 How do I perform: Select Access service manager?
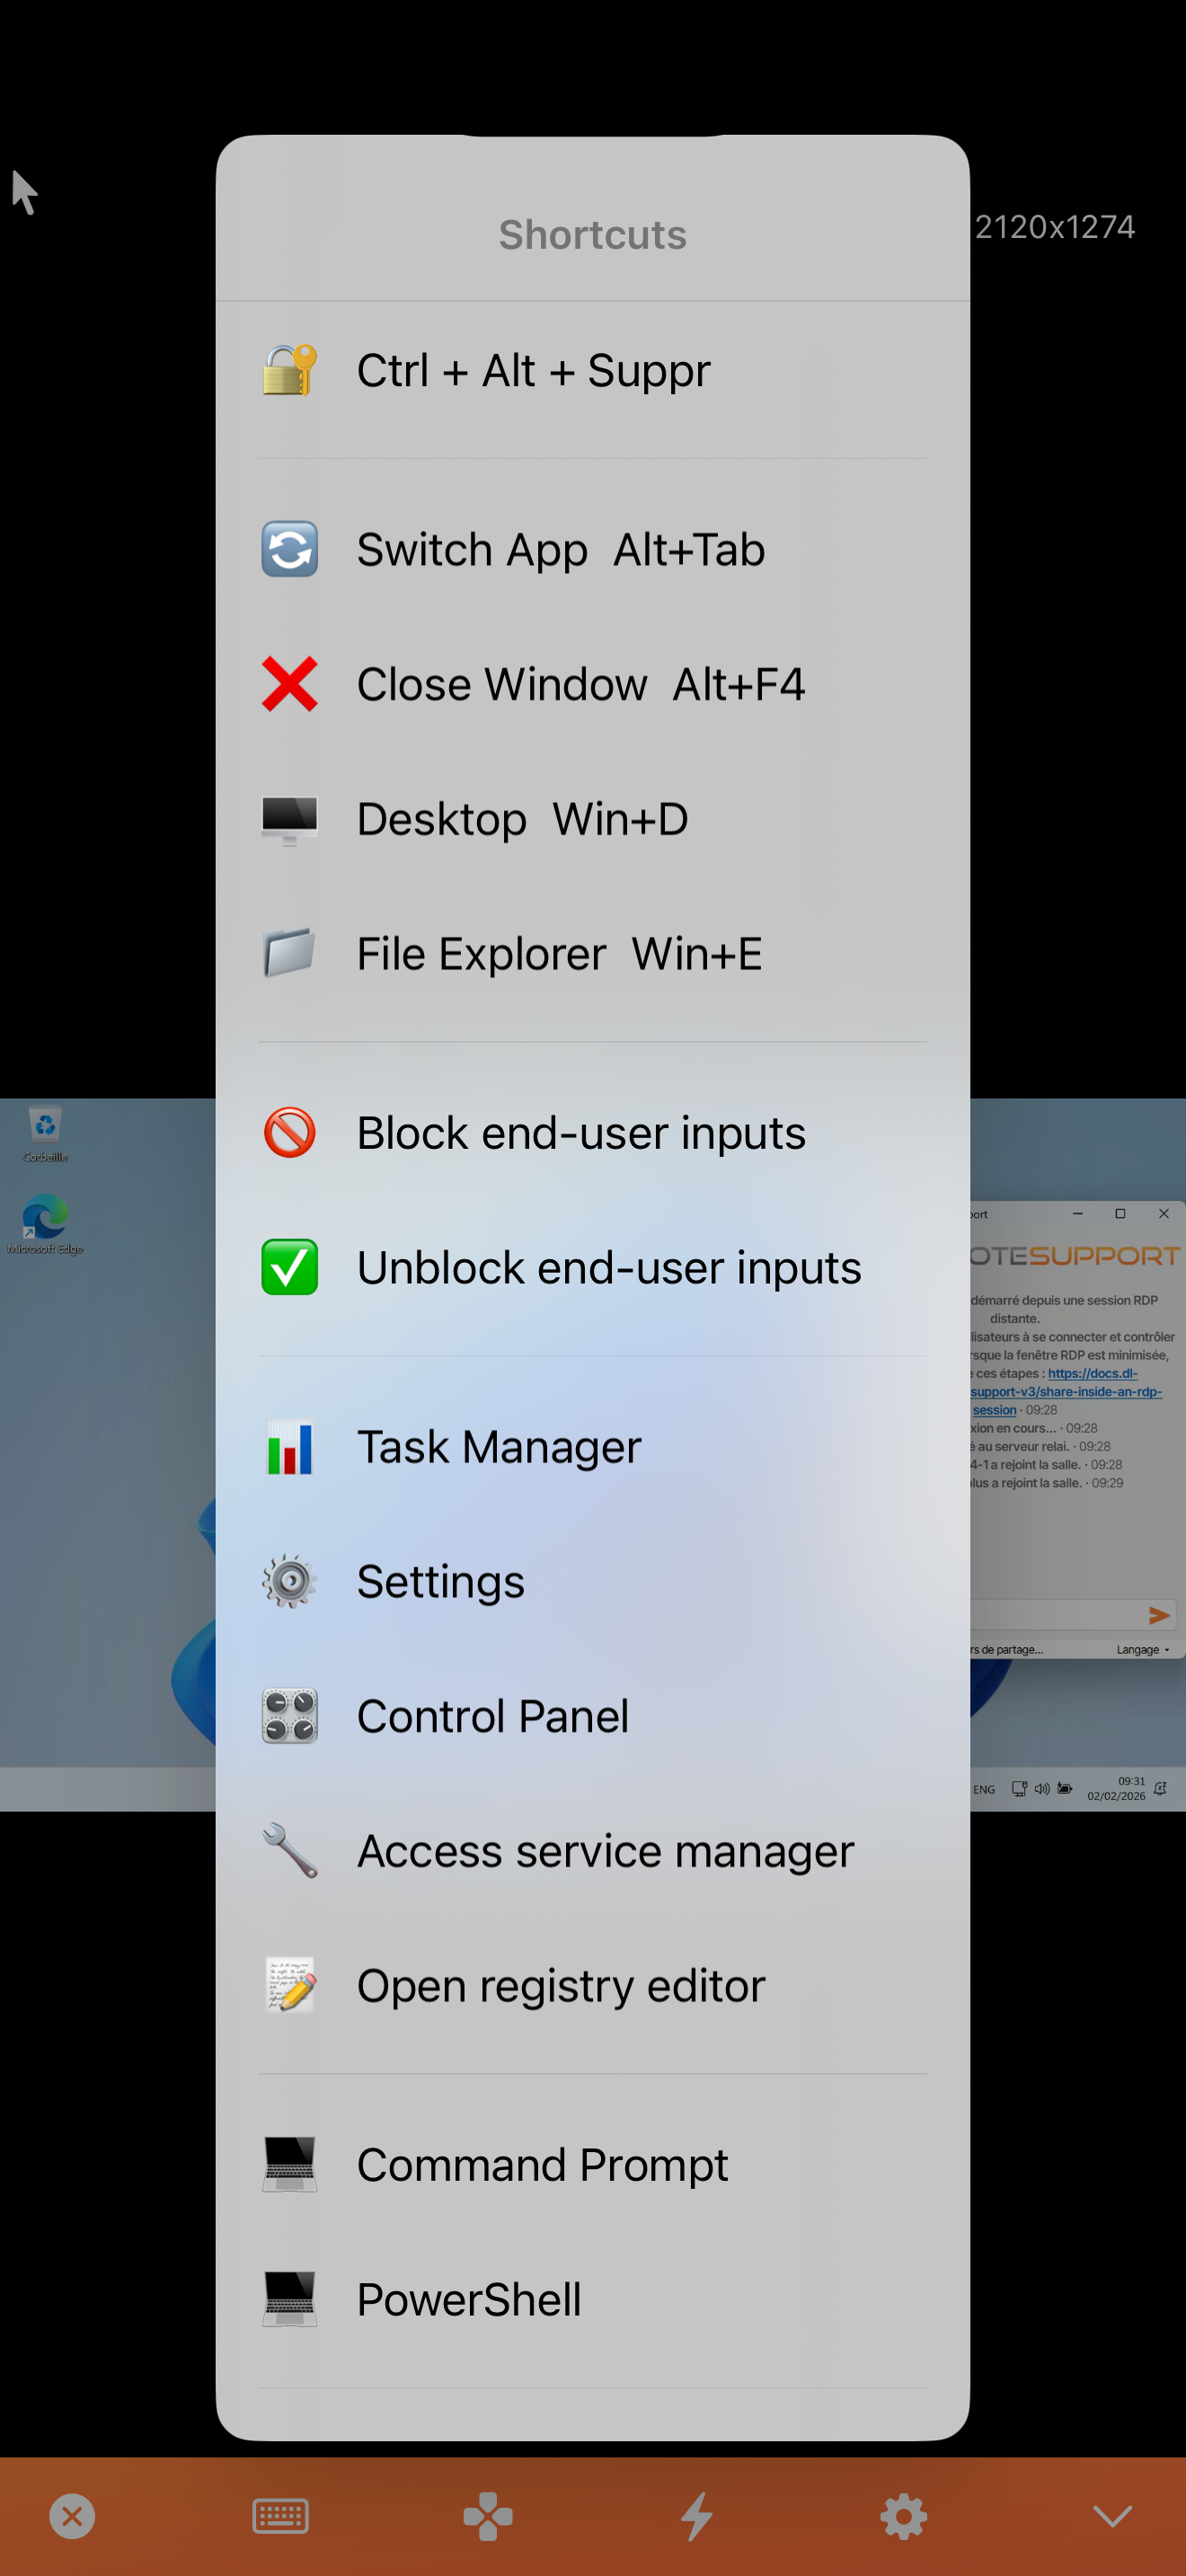[x=592, y=1850]
